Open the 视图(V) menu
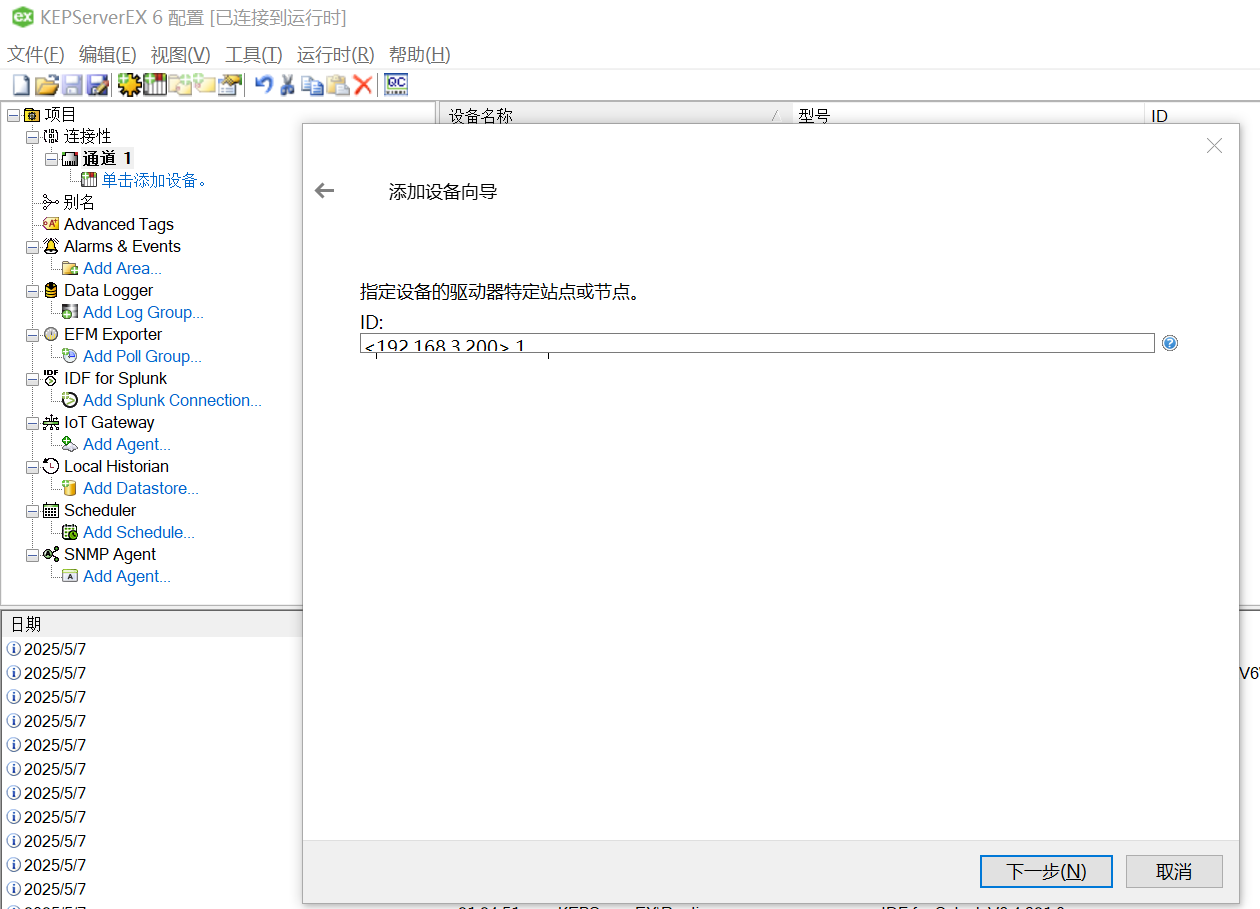 [x=181, y=54]
